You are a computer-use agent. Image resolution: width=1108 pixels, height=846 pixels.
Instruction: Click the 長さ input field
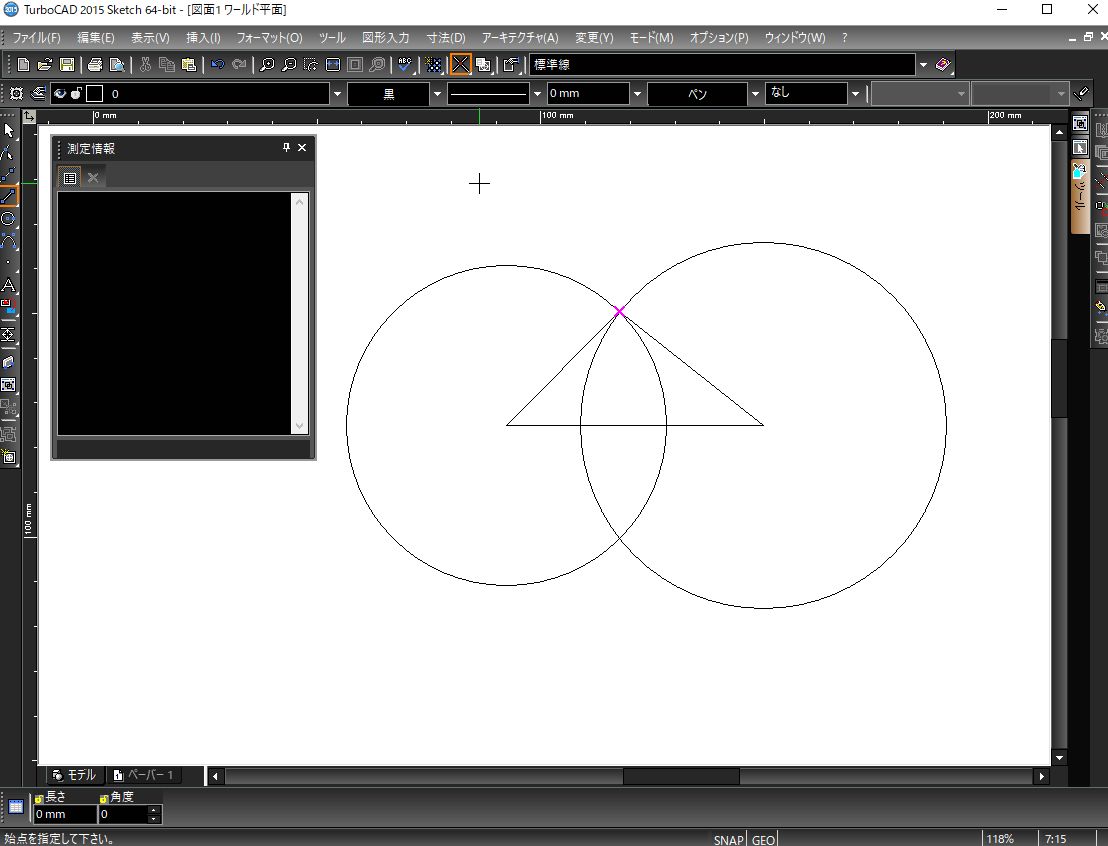pyautogui.click(x=65, y=814)
